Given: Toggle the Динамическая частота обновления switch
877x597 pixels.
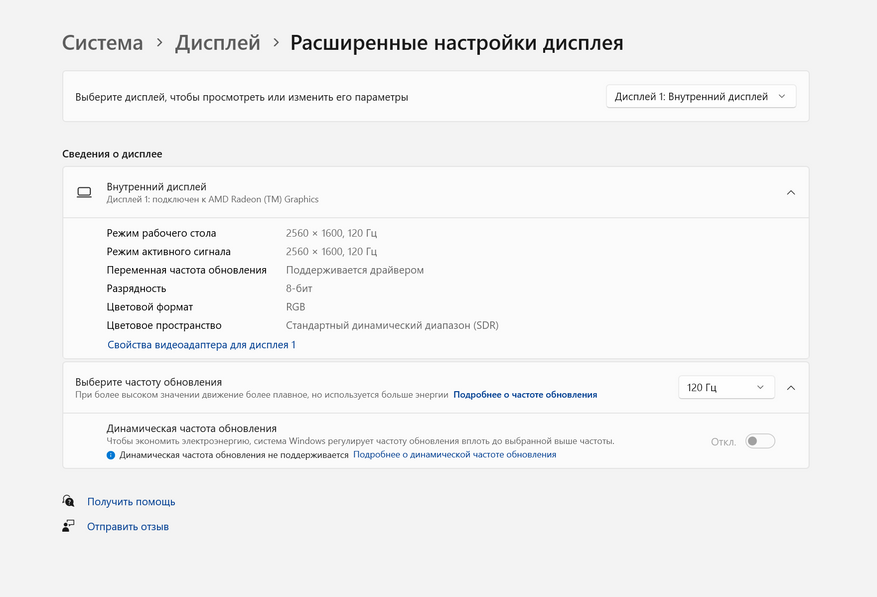Looking at the screenshot, I should click(x=760, y=441).
